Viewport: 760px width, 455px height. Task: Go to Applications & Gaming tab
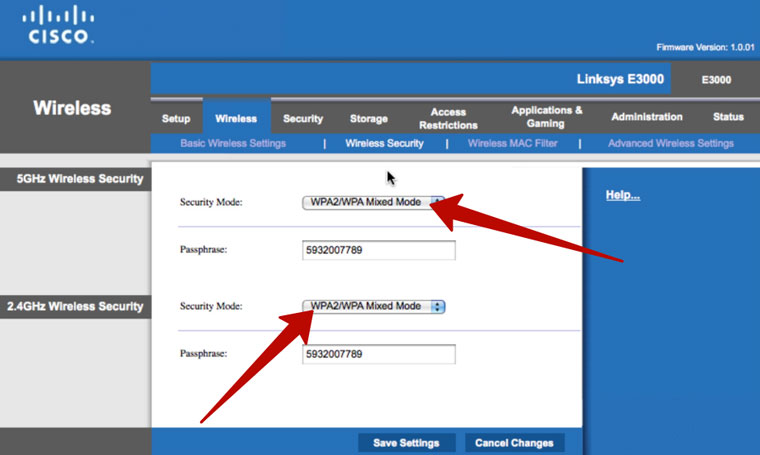point(546,117)
